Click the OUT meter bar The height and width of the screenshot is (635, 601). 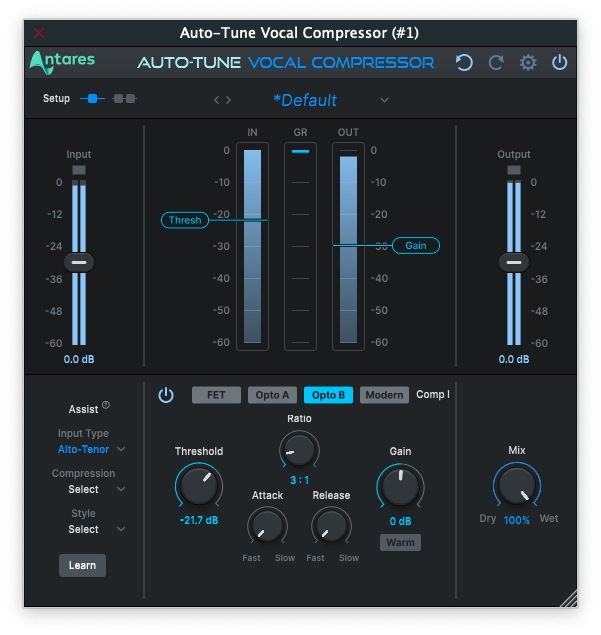coord(348,246)
